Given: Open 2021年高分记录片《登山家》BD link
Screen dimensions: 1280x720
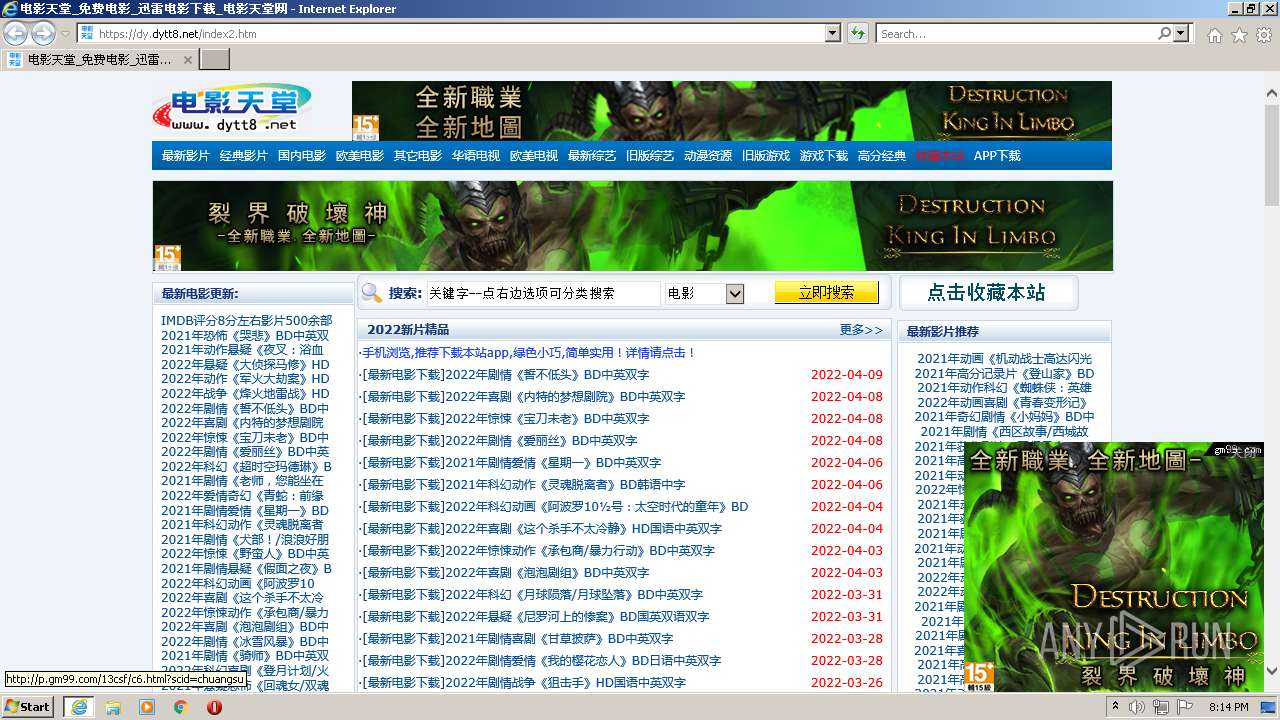Looking at the screenshot, I should point(1004,373).
